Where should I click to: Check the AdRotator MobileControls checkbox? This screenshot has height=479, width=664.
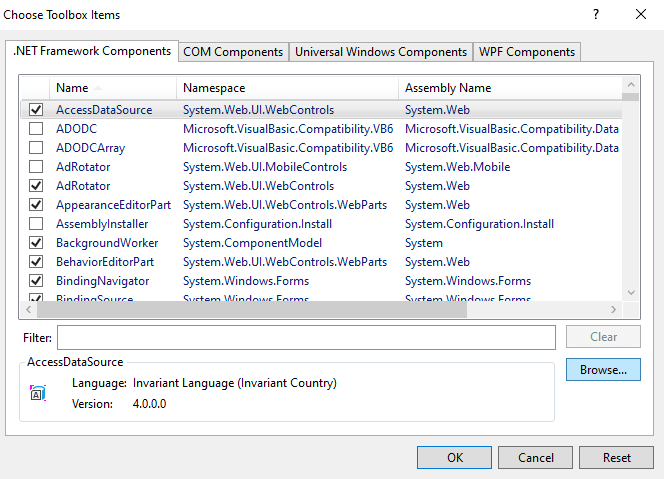click(36, 167)
